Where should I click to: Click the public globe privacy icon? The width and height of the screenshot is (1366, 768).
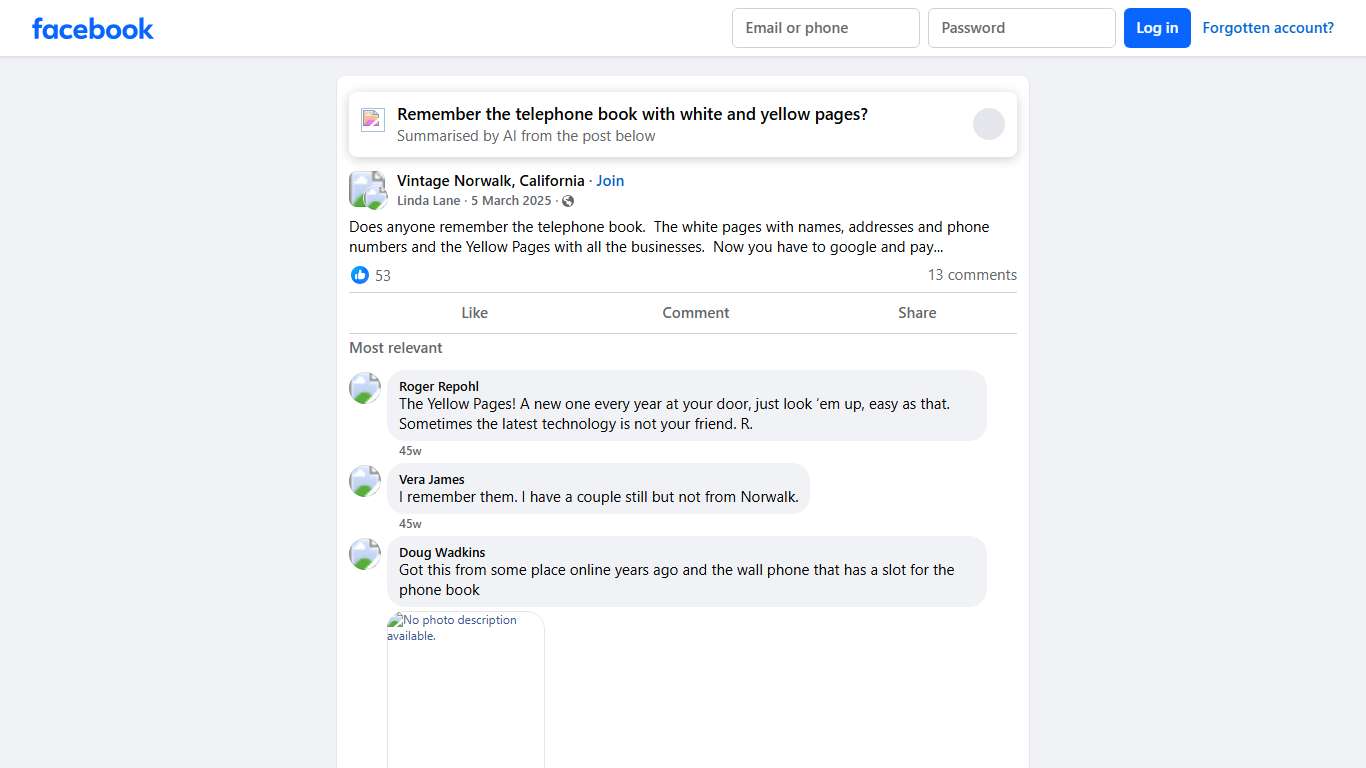(568, 201)
